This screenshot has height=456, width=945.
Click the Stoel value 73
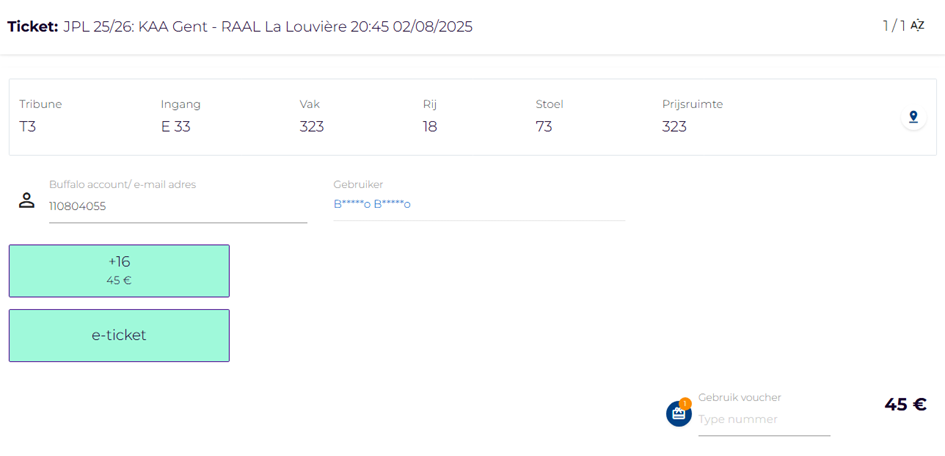[544, 127]
